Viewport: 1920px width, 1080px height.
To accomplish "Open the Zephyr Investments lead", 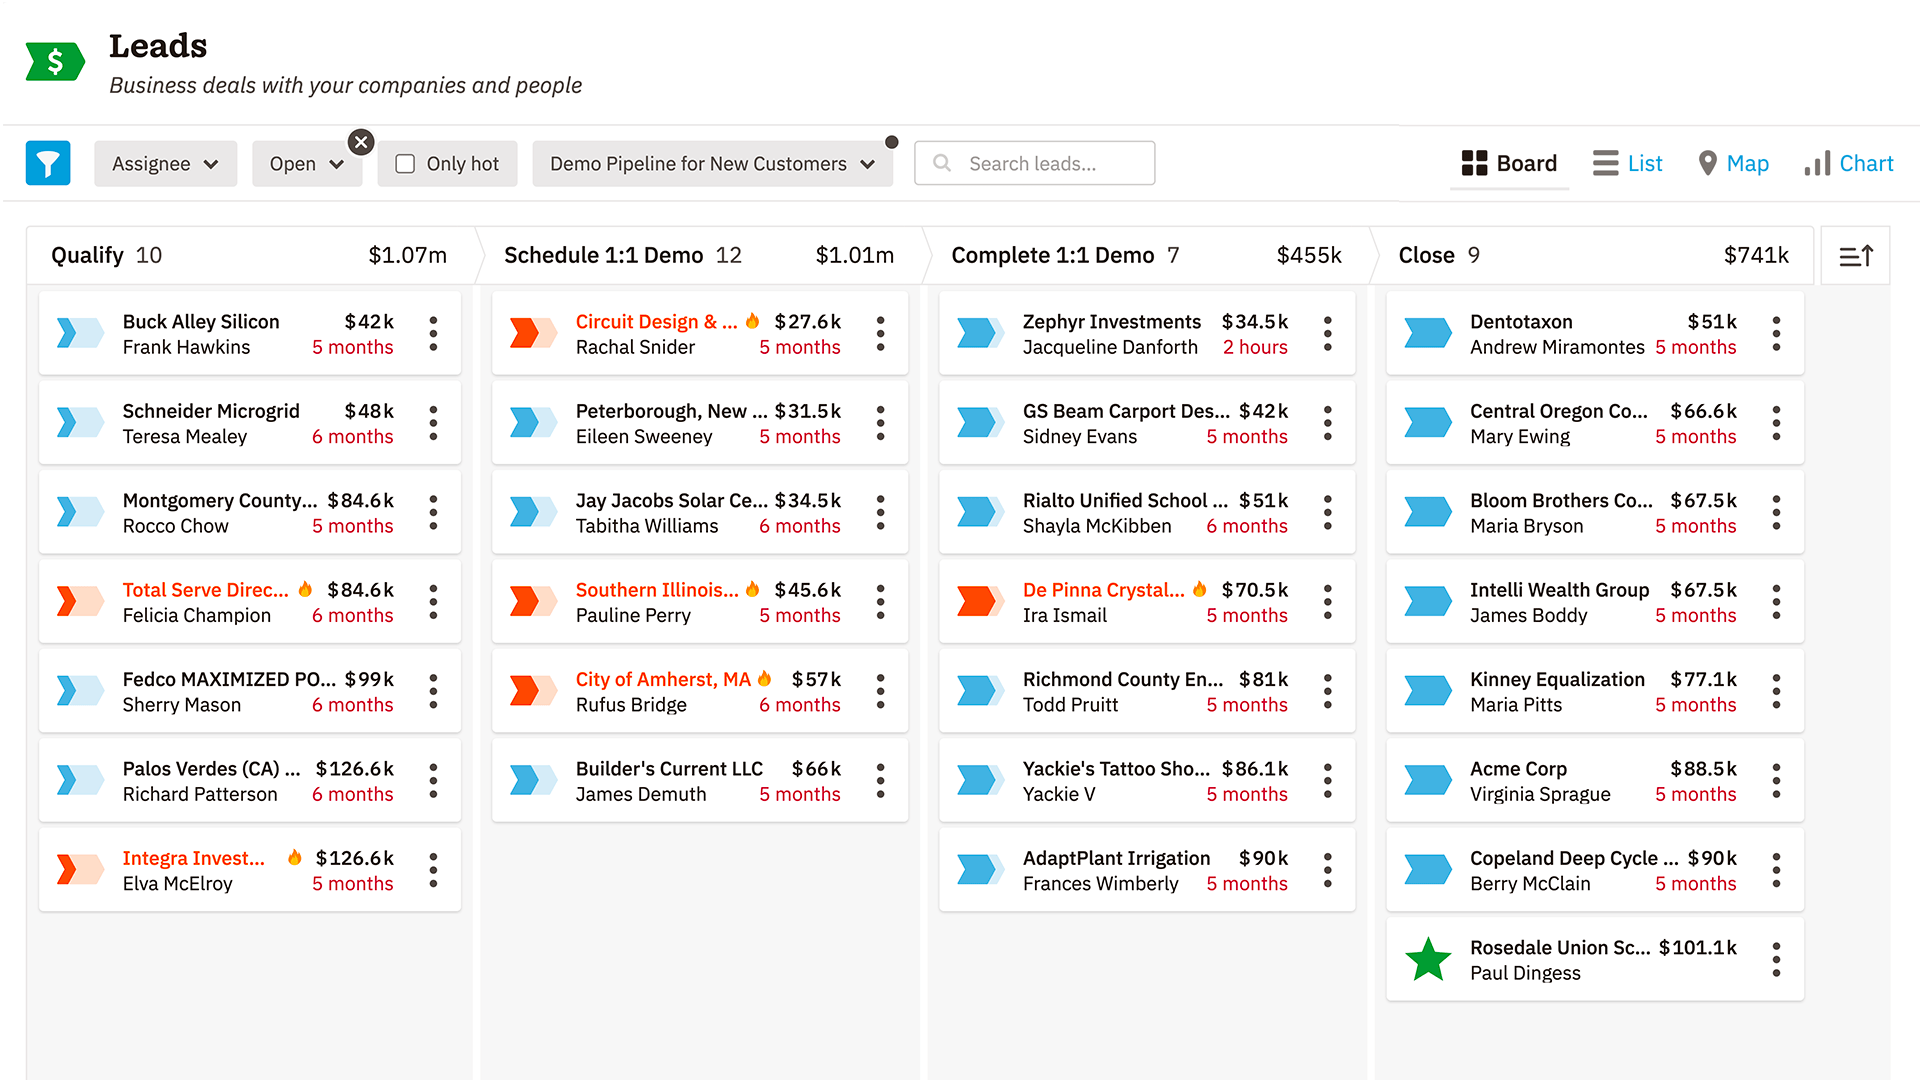I will (1111, 322).
